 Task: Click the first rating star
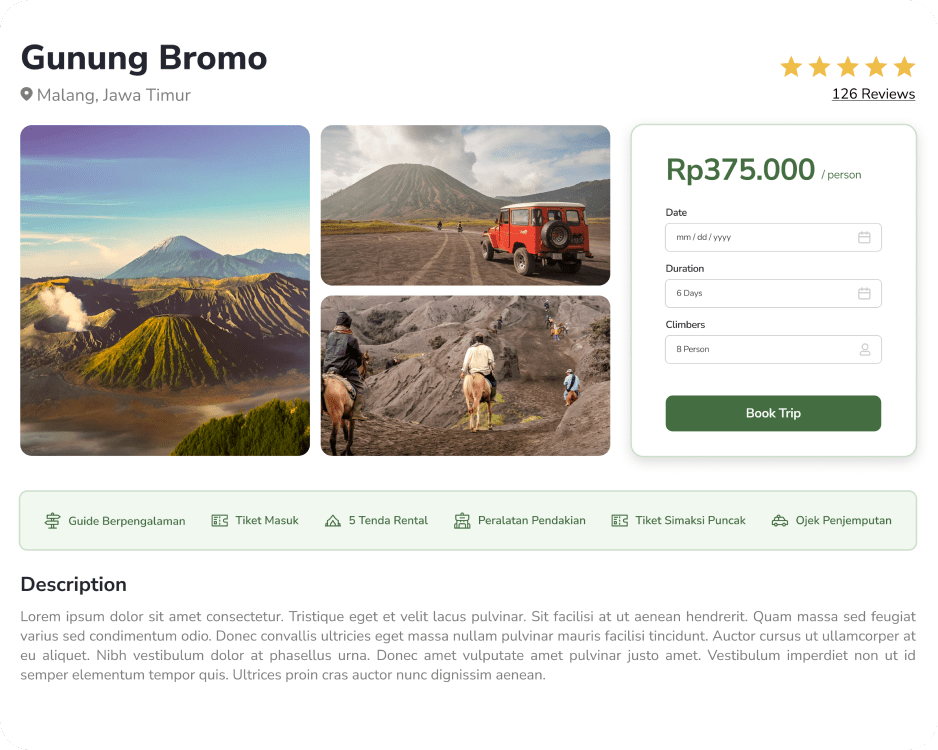pos(791,67)
